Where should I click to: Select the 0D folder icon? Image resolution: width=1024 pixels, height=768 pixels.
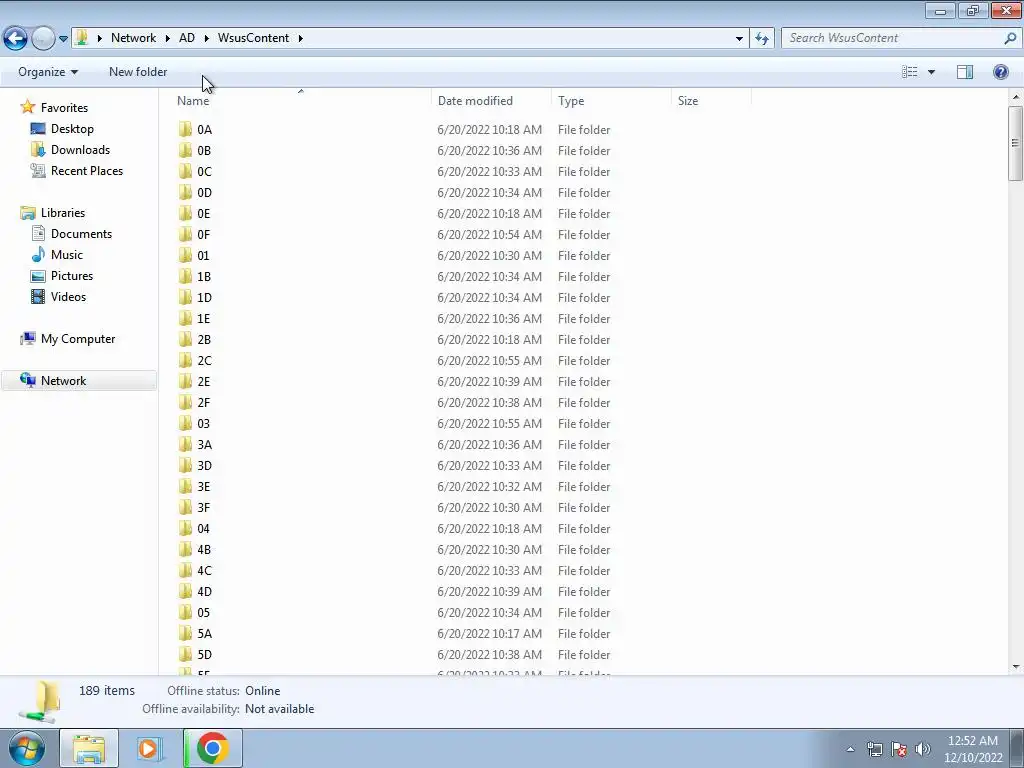tap(185, 193)
